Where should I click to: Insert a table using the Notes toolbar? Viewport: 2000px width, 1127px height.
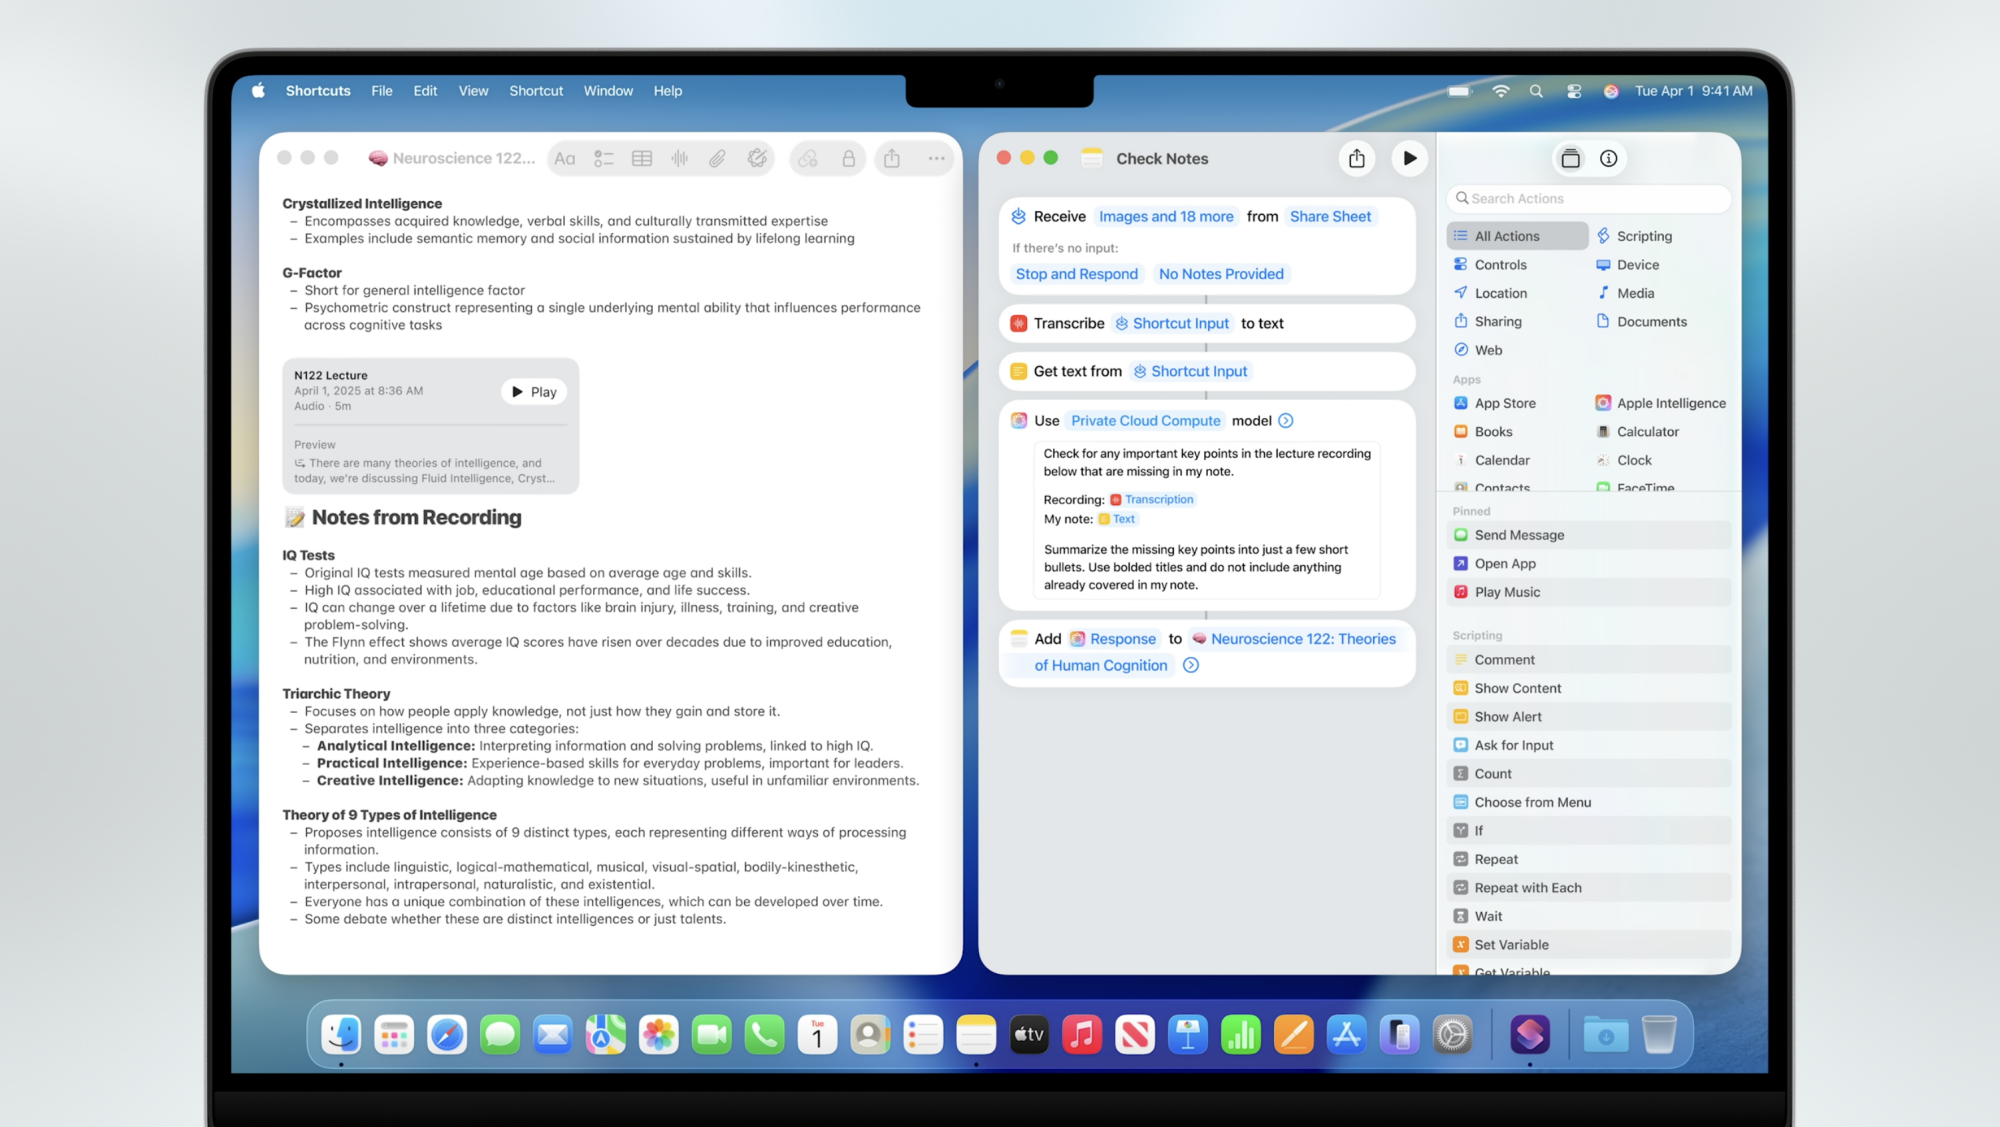coord(641,158)
